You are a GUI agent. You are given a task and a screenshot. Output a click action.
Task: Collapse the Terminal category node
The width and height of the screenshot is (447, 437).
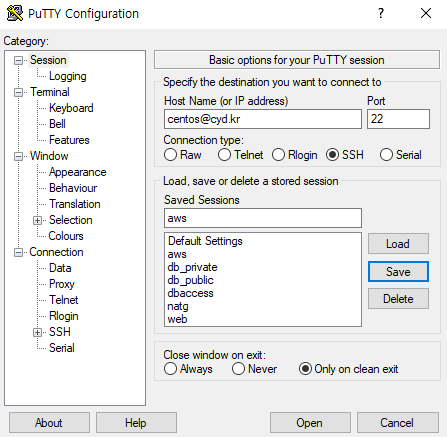[x=18, y=92]
